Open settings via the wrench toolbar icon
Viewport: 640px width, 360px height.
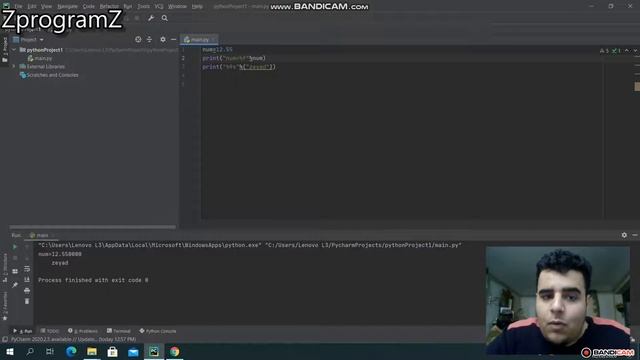tap(151, 18)
